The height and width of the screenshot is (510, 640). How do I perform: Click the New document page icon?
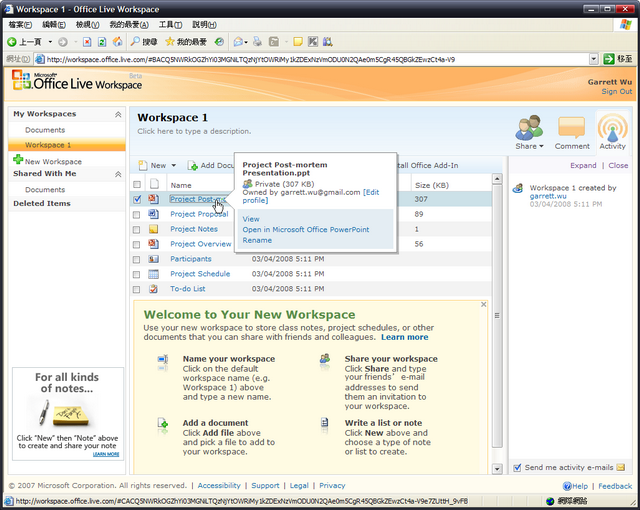pos(143,165)
